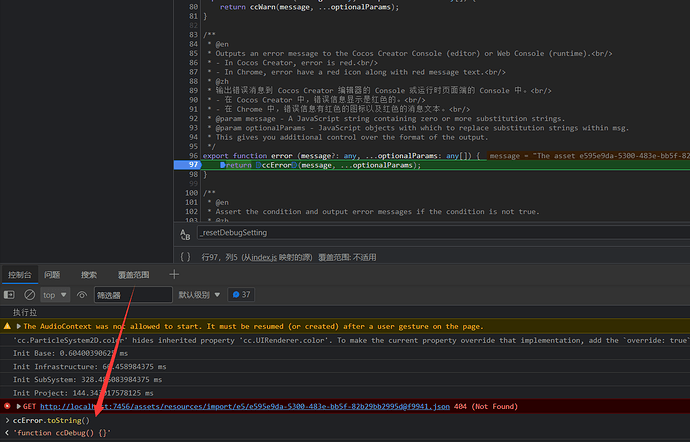Clear the console with the circle-slash icon
690x442 pixels.
click(x=29, y=295)
